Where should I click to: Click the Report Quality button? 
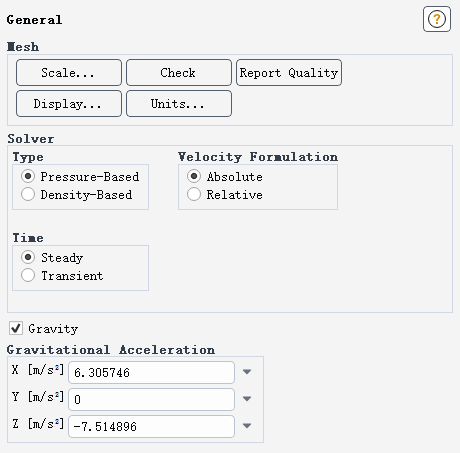coord(289,73)
